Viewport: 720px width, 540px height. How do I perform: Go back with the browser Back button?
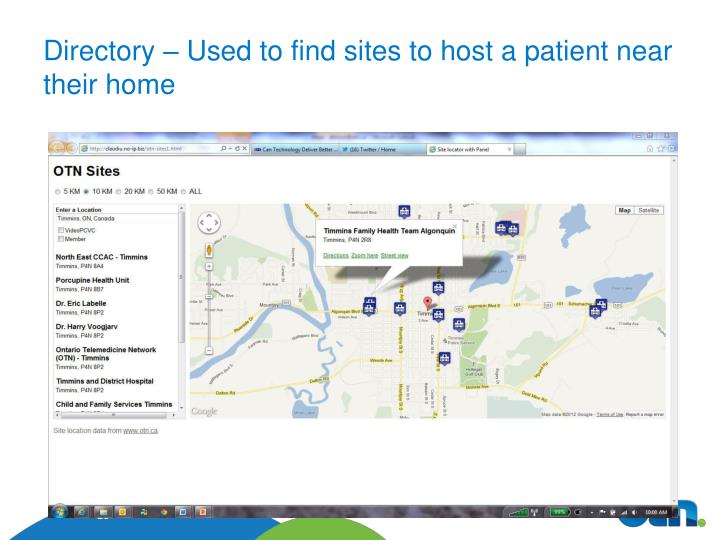click(56, 148)
